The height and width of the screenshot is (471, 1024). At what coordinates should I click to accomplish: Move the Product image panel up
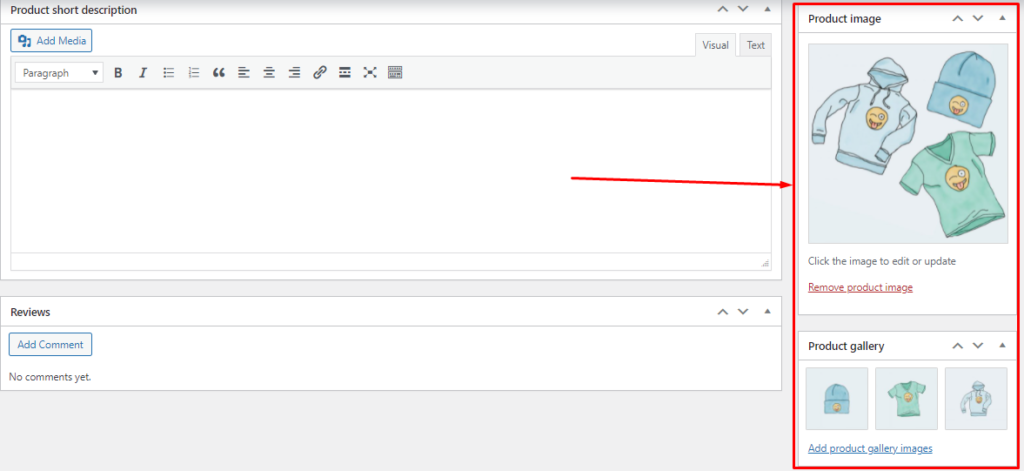pyautogui.click(x=957, y=18)
